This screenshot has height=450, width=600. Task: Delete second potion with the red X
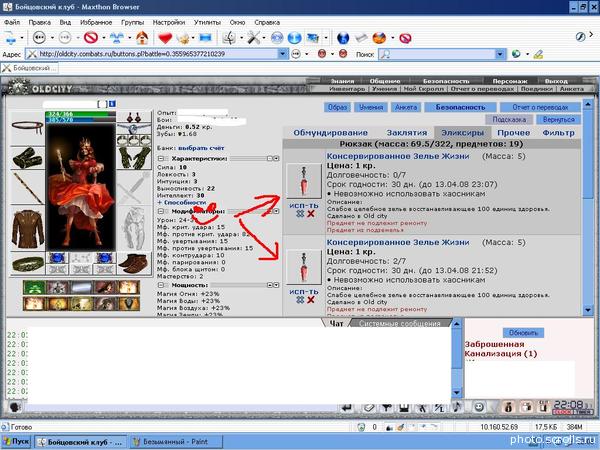tap(311, 300)
